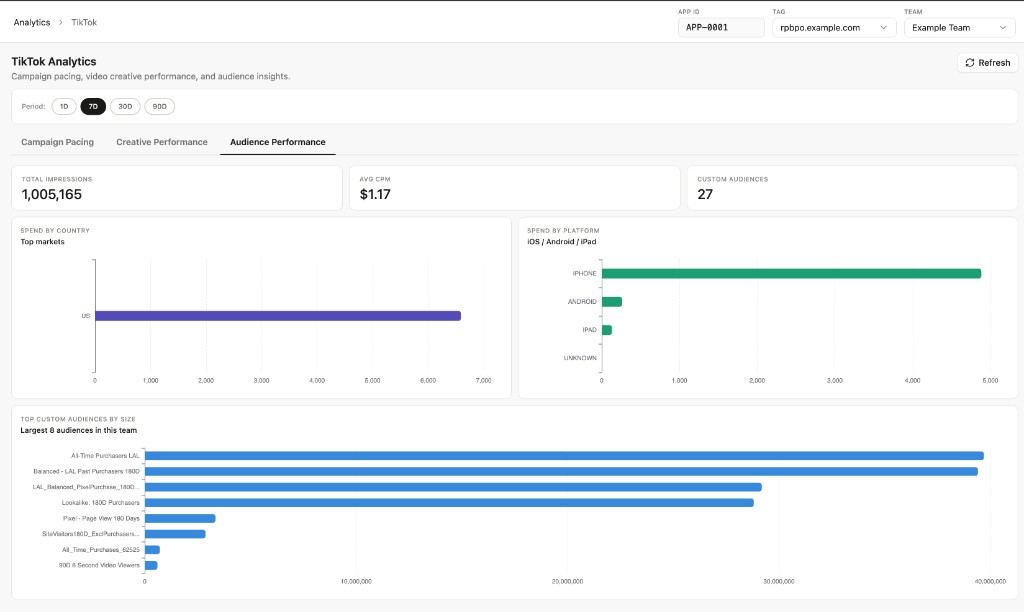The image size is (1024, 612).
Task: Switch to Creative Performance tab
Action: tap(162, 142)
